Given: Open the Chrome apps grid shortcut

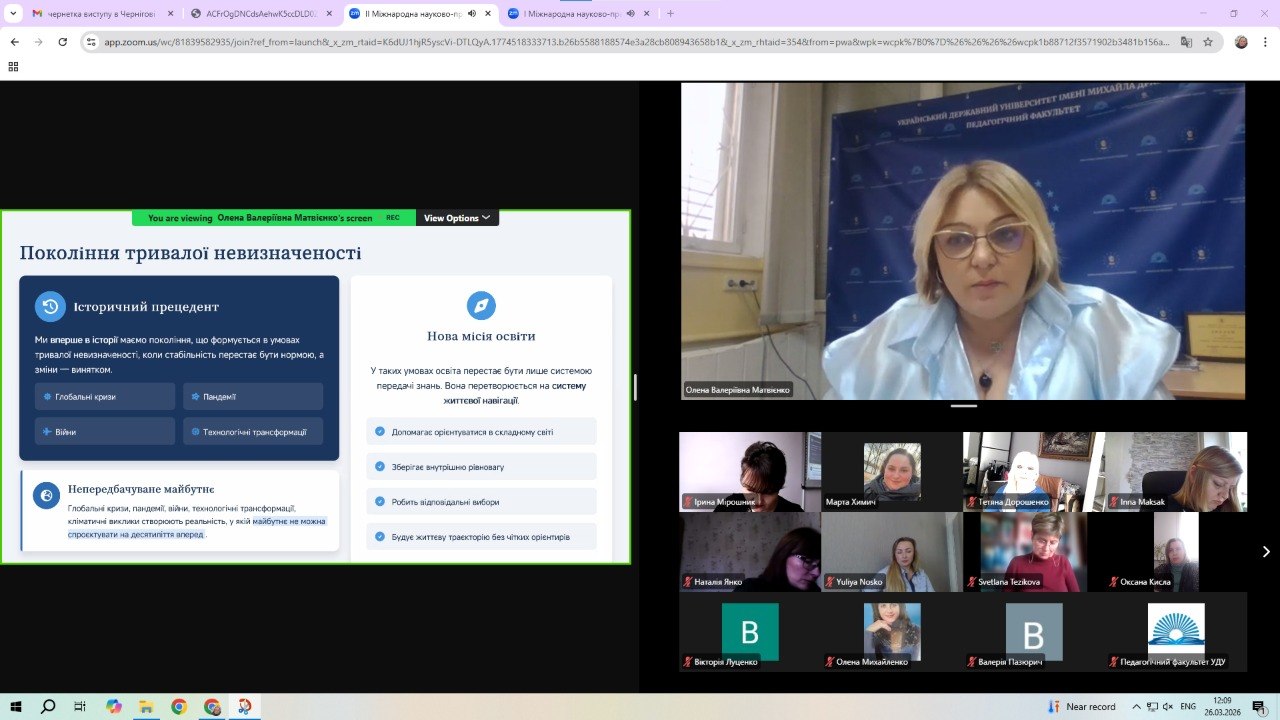Looking at the screenshot, I should tap(13, 67).
